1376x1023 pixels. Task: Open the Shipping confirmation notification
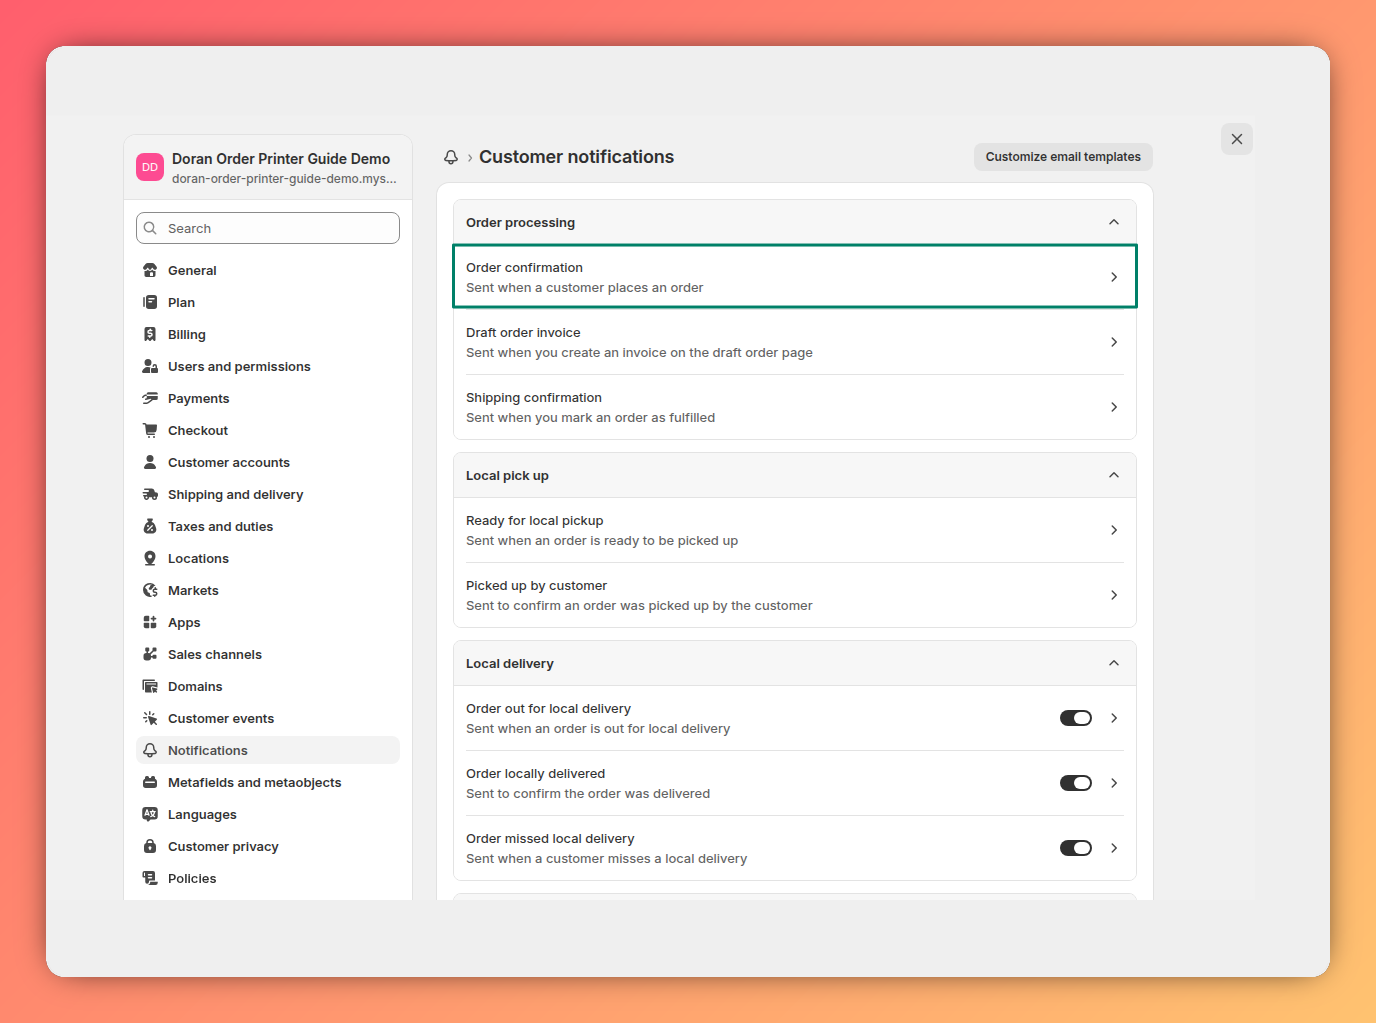click(x=795, y=407)
